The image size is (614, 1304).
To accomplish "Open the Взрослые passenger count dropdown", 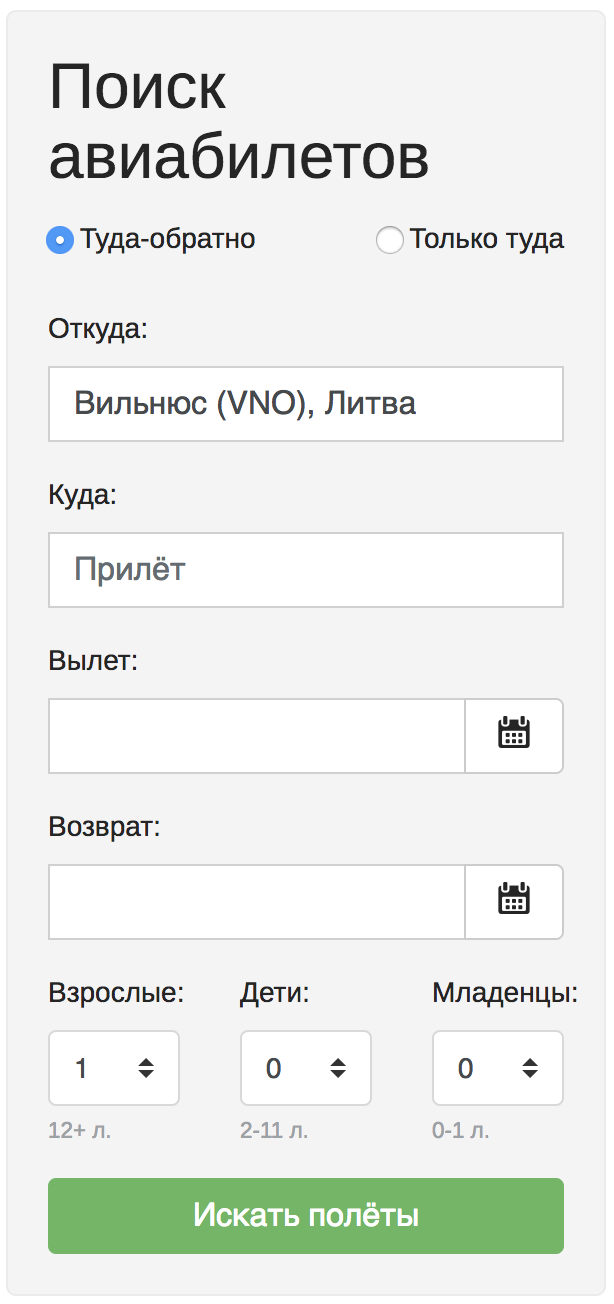I will click(114, 1068).
